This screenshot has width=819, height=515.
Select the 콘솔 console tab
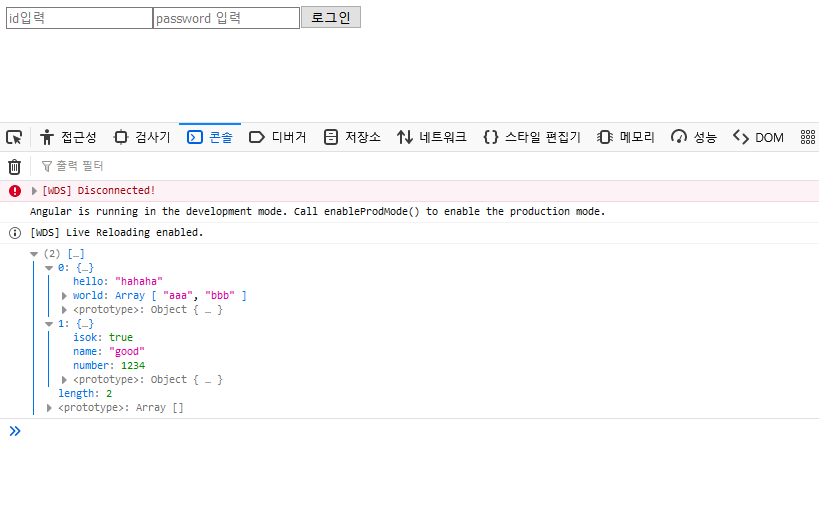[210, 137]
